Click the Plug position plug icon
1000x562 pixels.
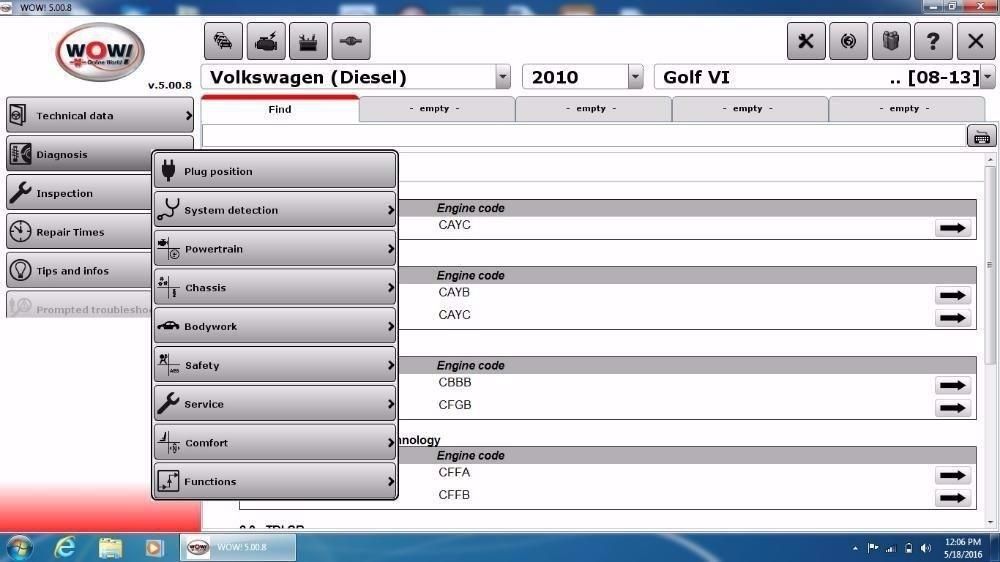168,170
